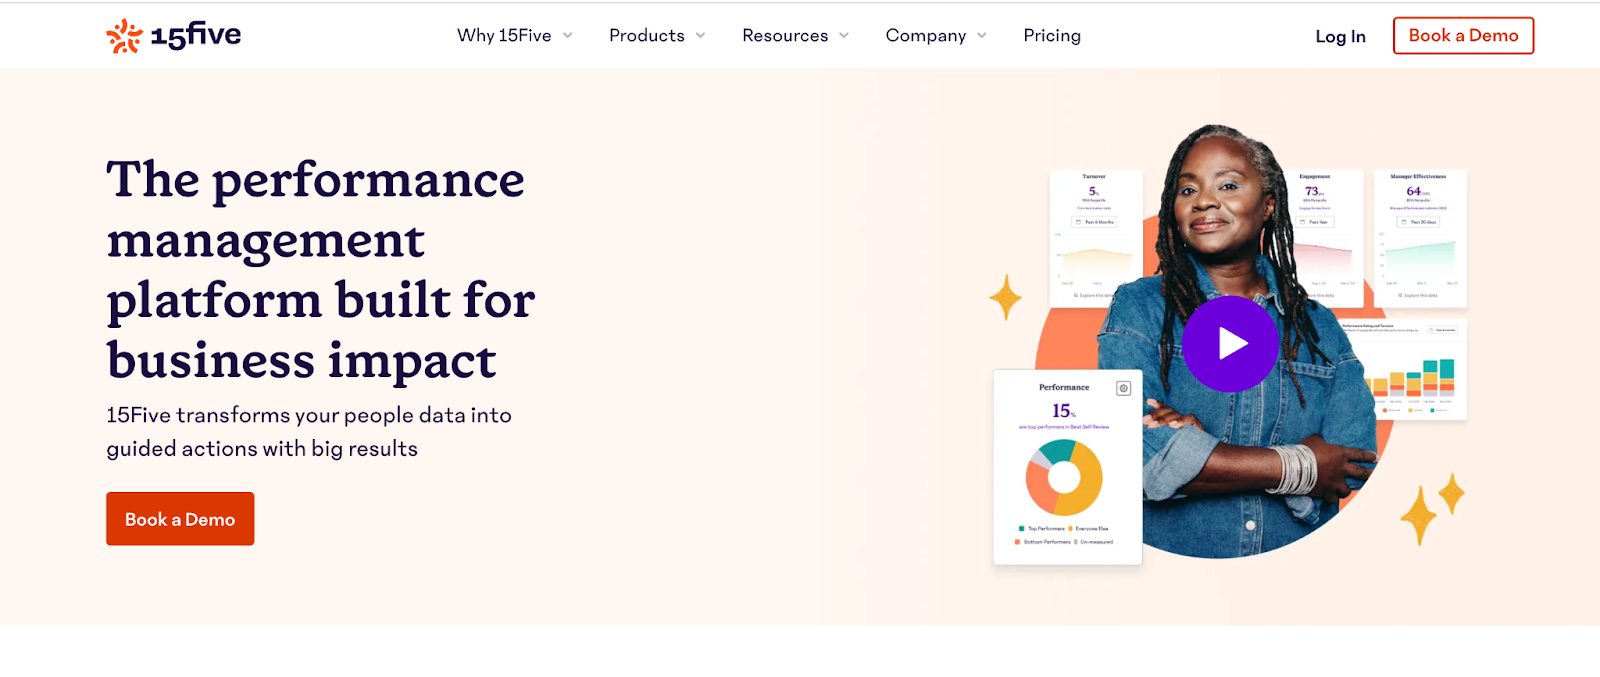Go to the Pricing page
Viewport: 1600px width, 677px height.
[x=1052, y=36]
